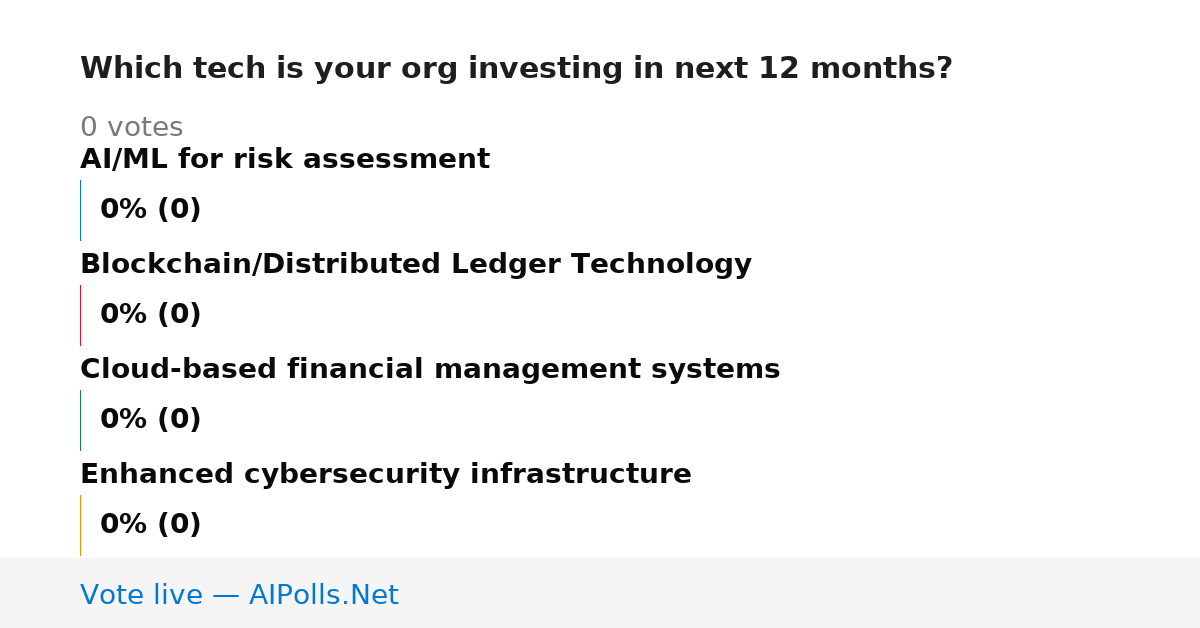Image resolution: width=1200 pixels, height=628 pixels.
Task: Click the red bar under Blockchain option
Action: click(x=80, y=315)
